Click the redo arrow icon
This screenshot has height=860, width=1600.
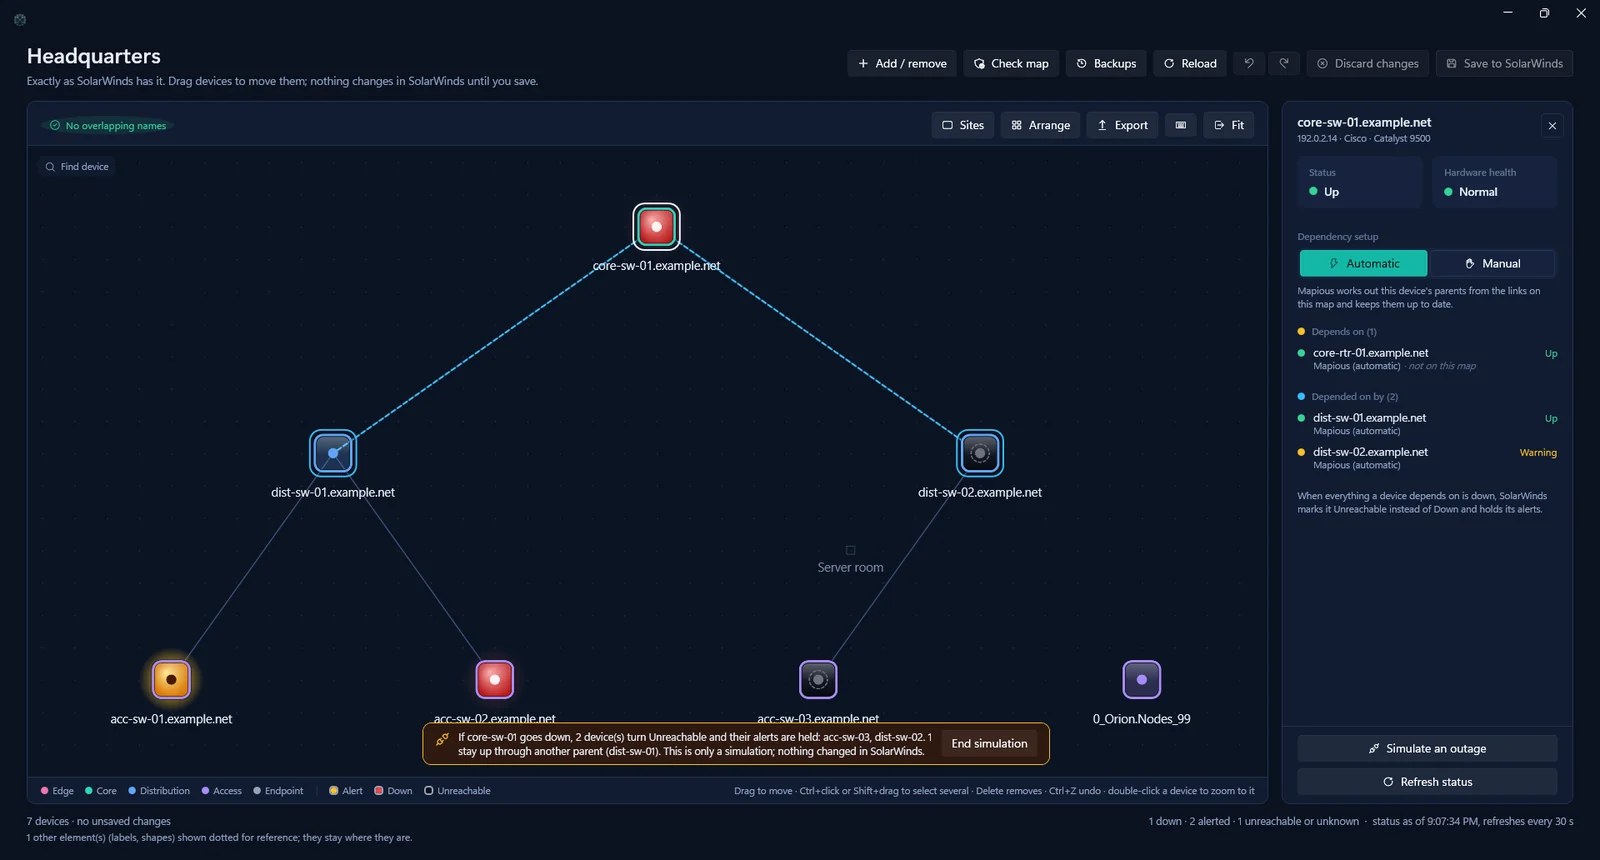(1284, 63)
